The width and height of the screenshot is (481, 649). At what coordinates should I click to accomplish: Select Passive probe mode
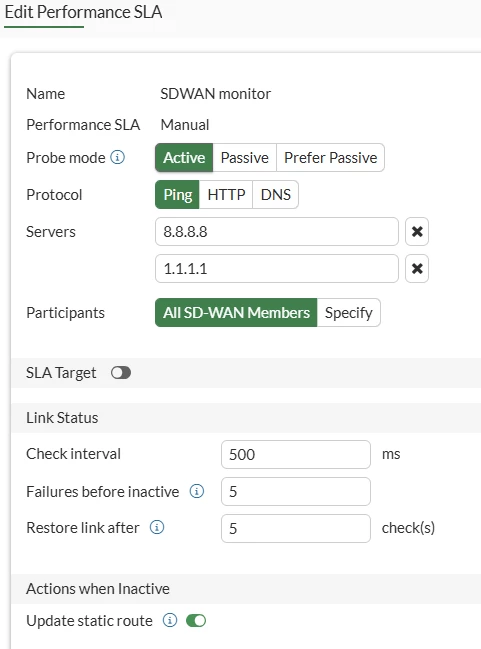point(245,158)
